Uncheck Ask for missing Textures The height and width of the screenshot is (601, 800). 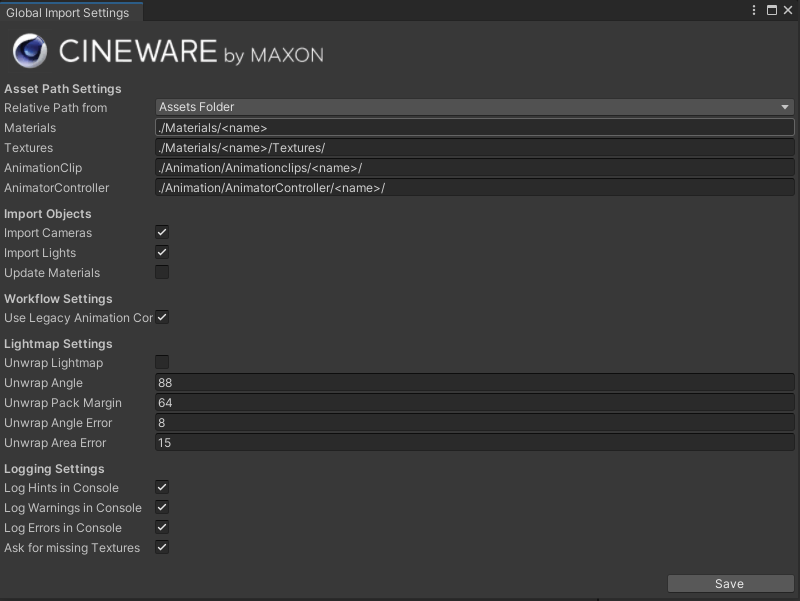coord(162,547)
